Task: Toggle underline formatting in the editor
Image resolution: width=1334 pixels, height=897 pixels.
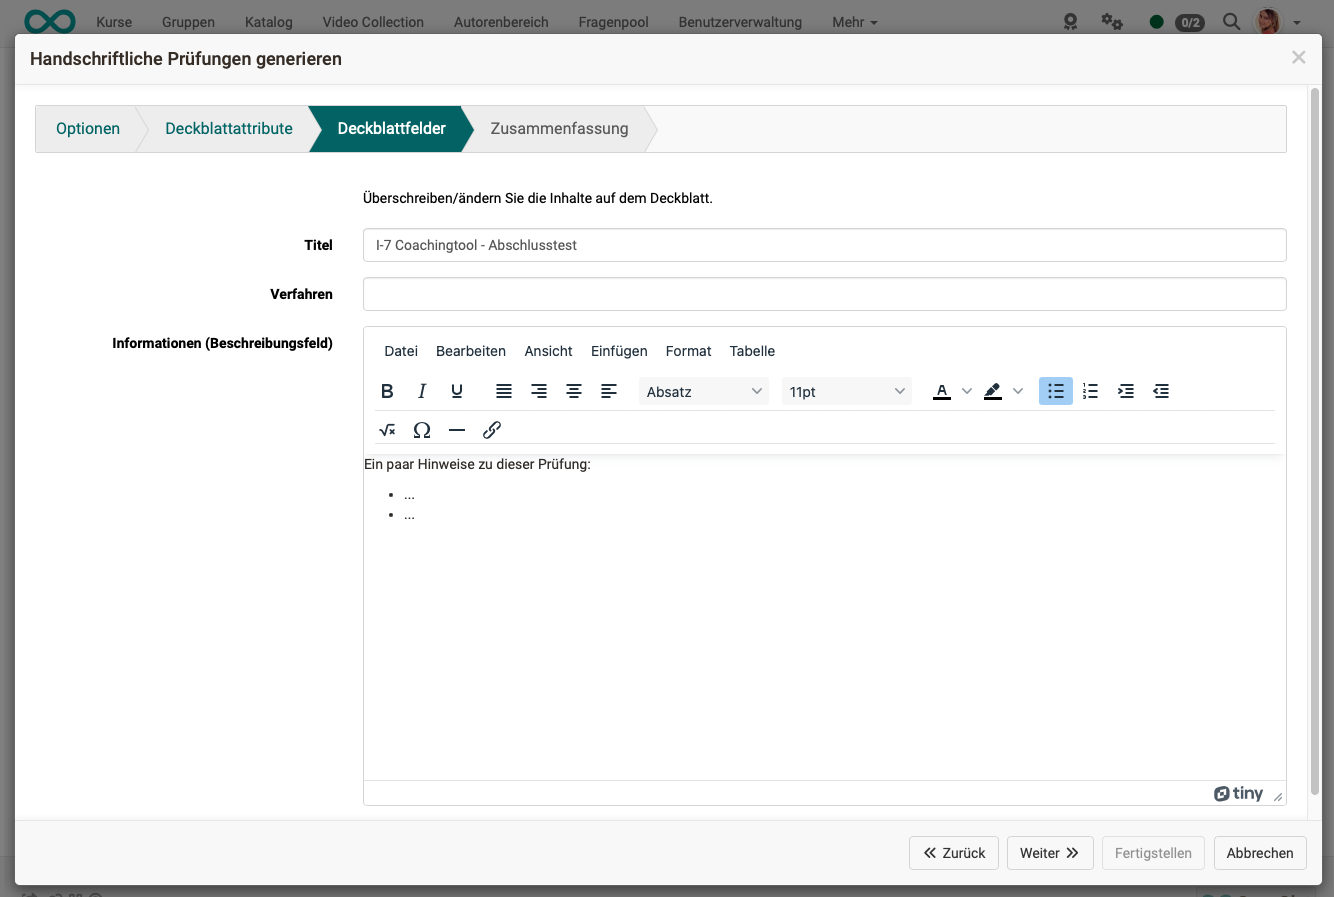Action: pos(457,391)
